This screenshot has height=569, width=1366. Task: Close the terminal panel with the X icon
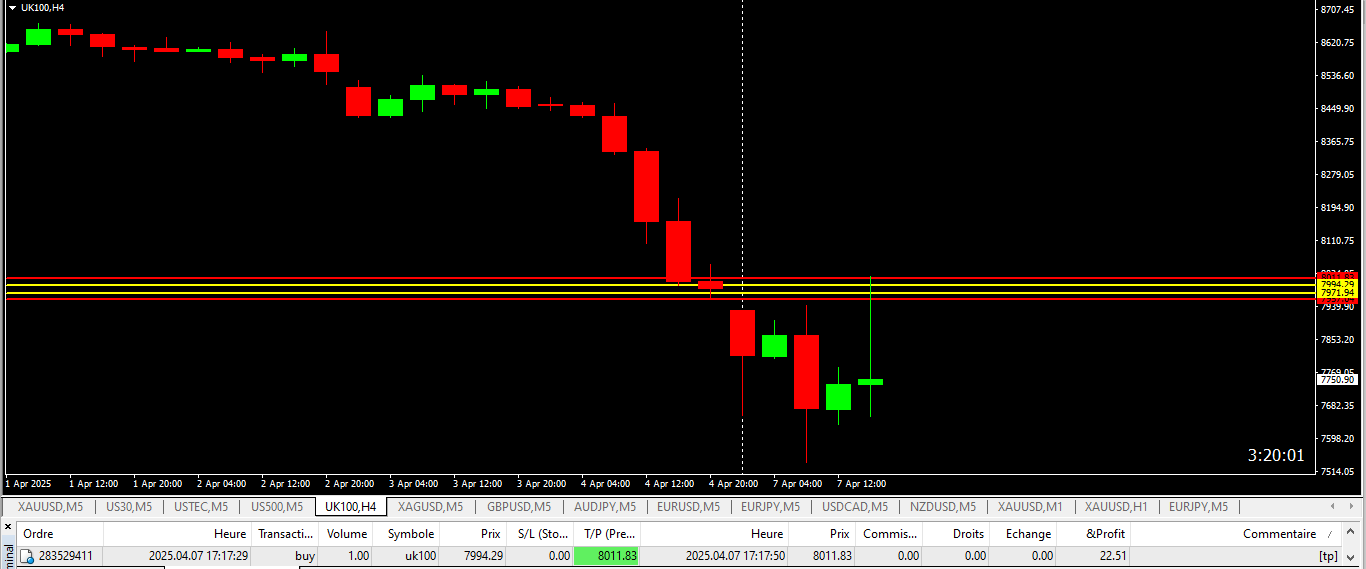pos(8,526)
